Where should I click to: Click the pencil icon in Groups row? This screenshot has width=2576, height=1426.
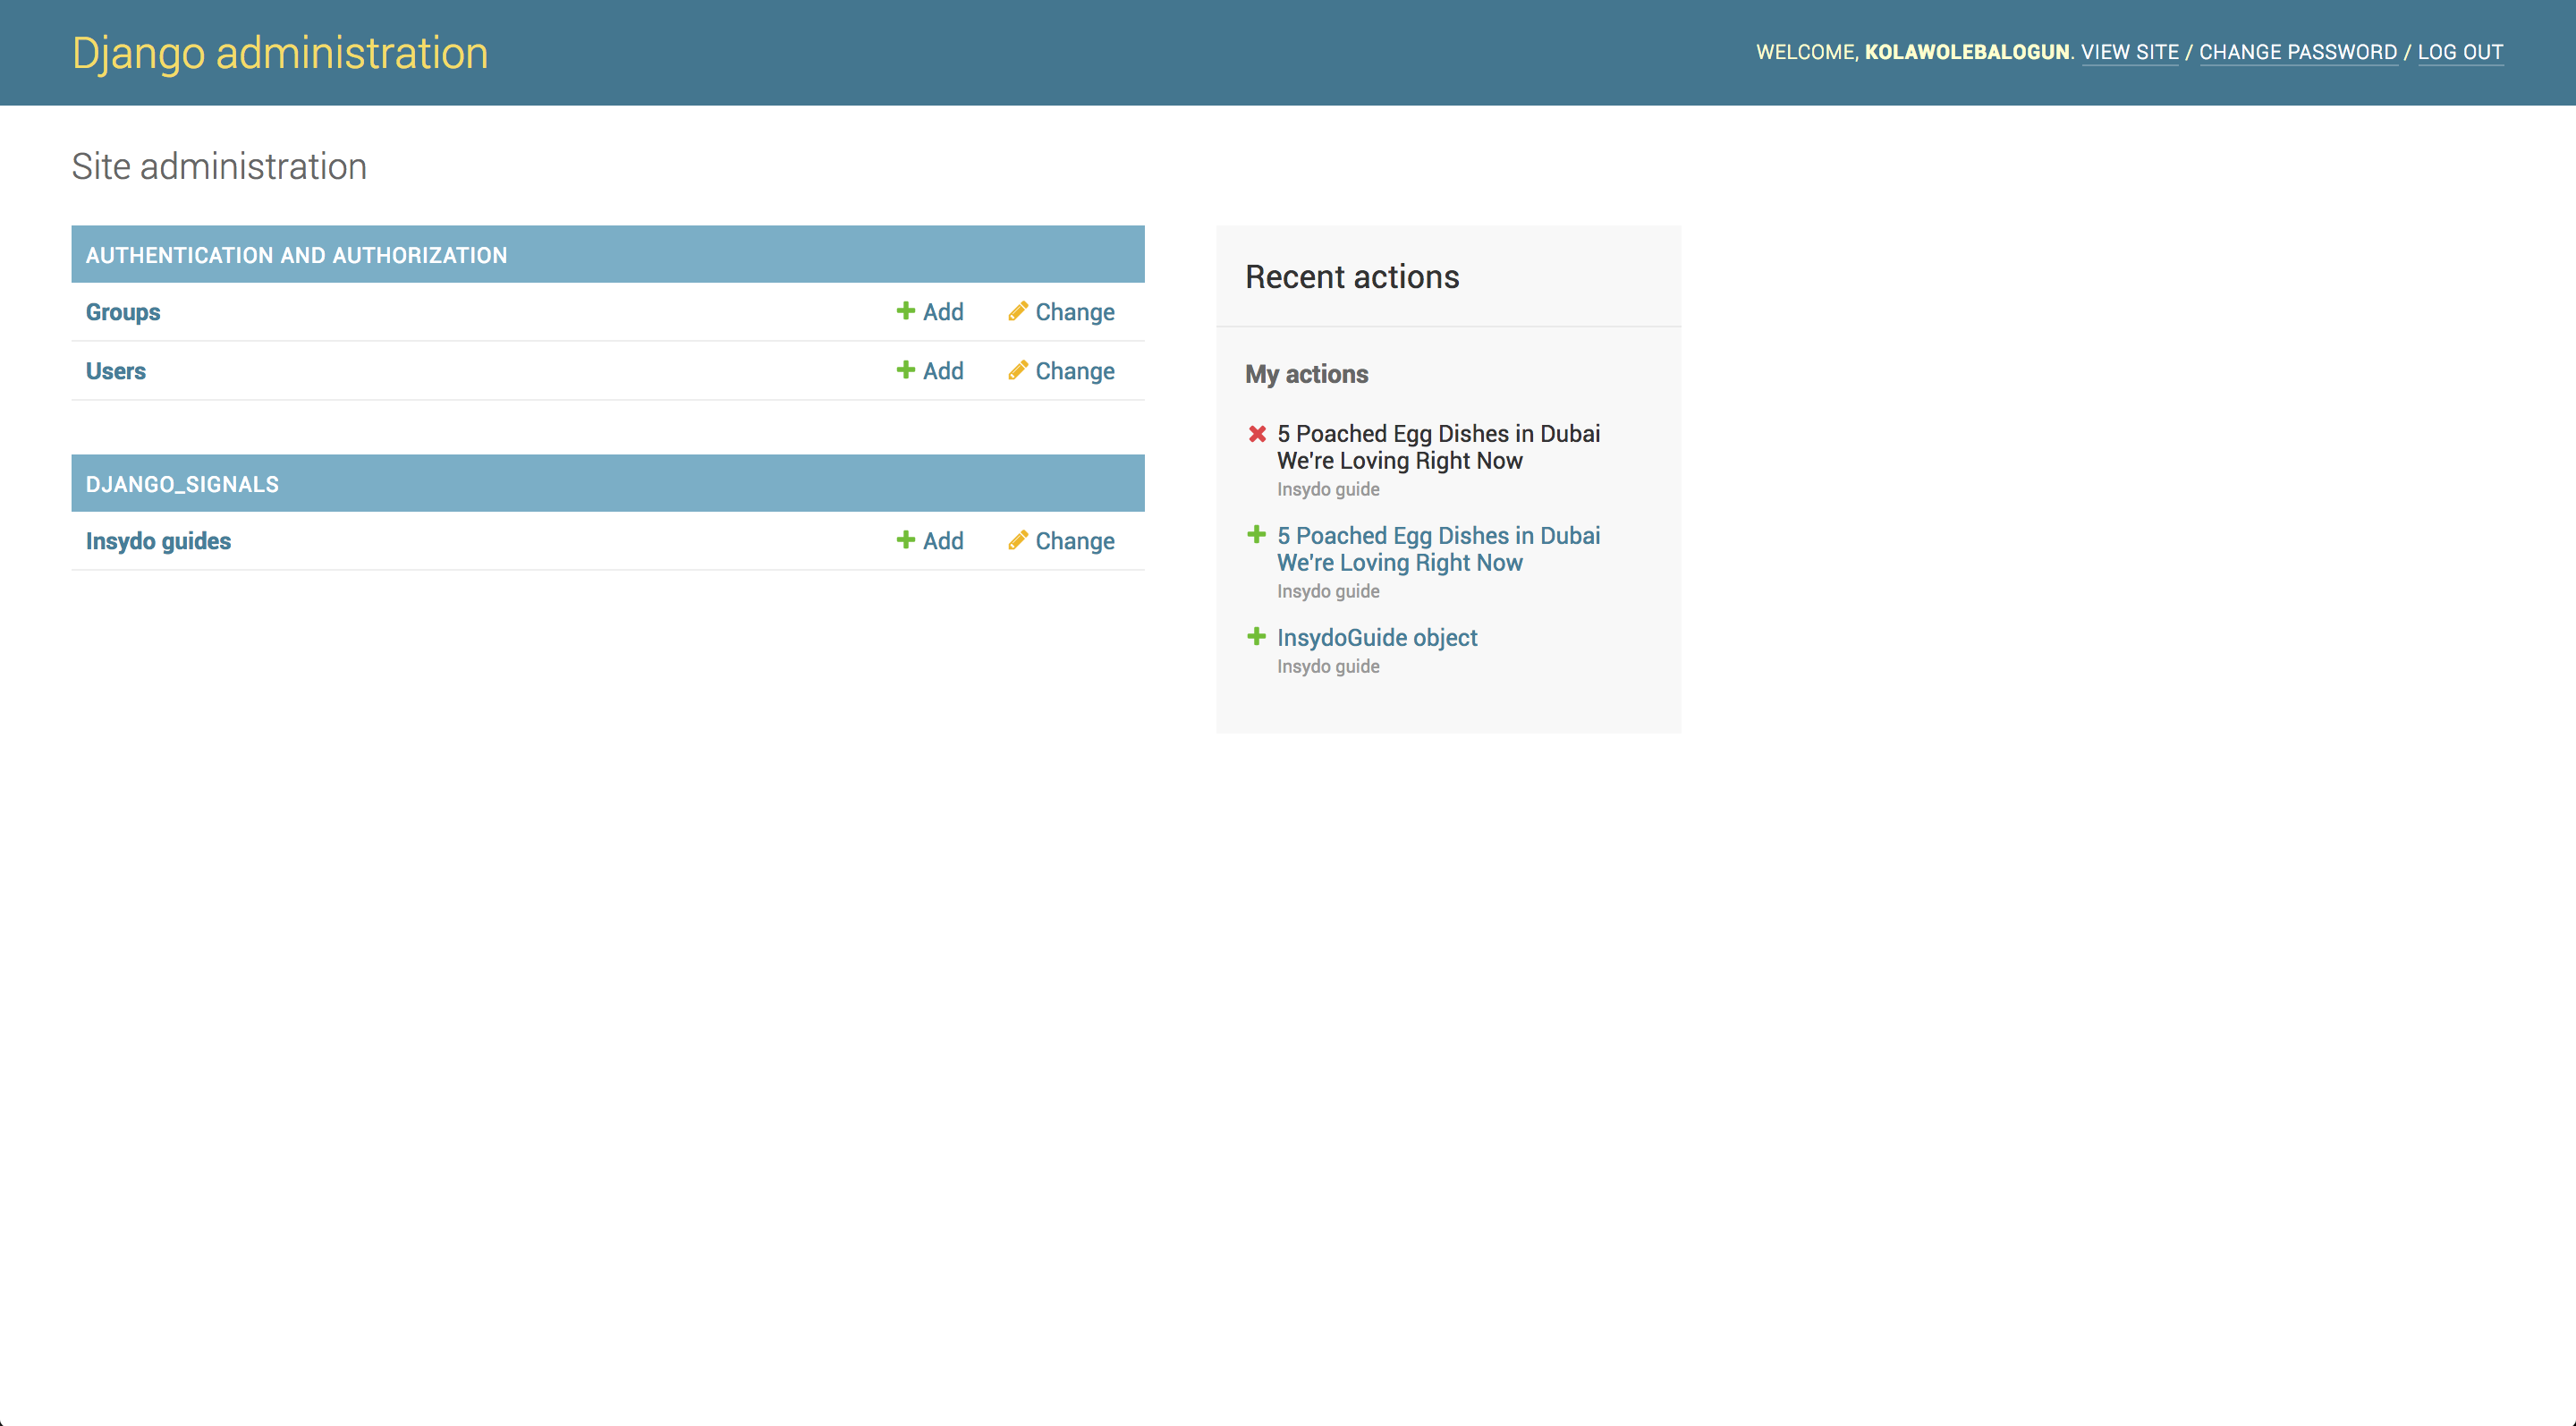tap(1017, 311)
